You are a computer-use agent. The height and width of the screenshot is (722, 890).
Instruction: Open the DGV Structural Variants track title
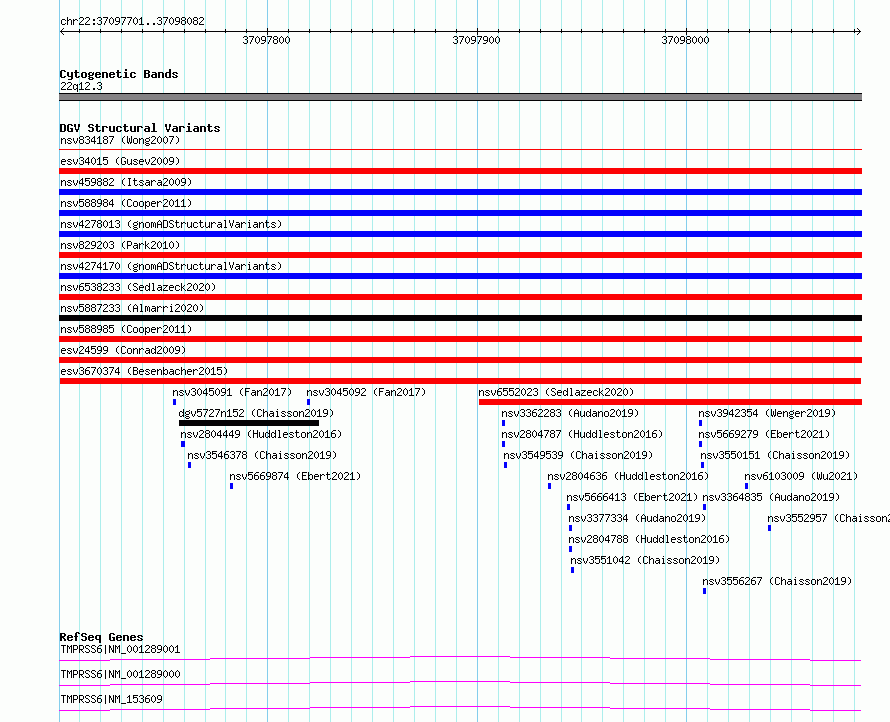[140, 128]
